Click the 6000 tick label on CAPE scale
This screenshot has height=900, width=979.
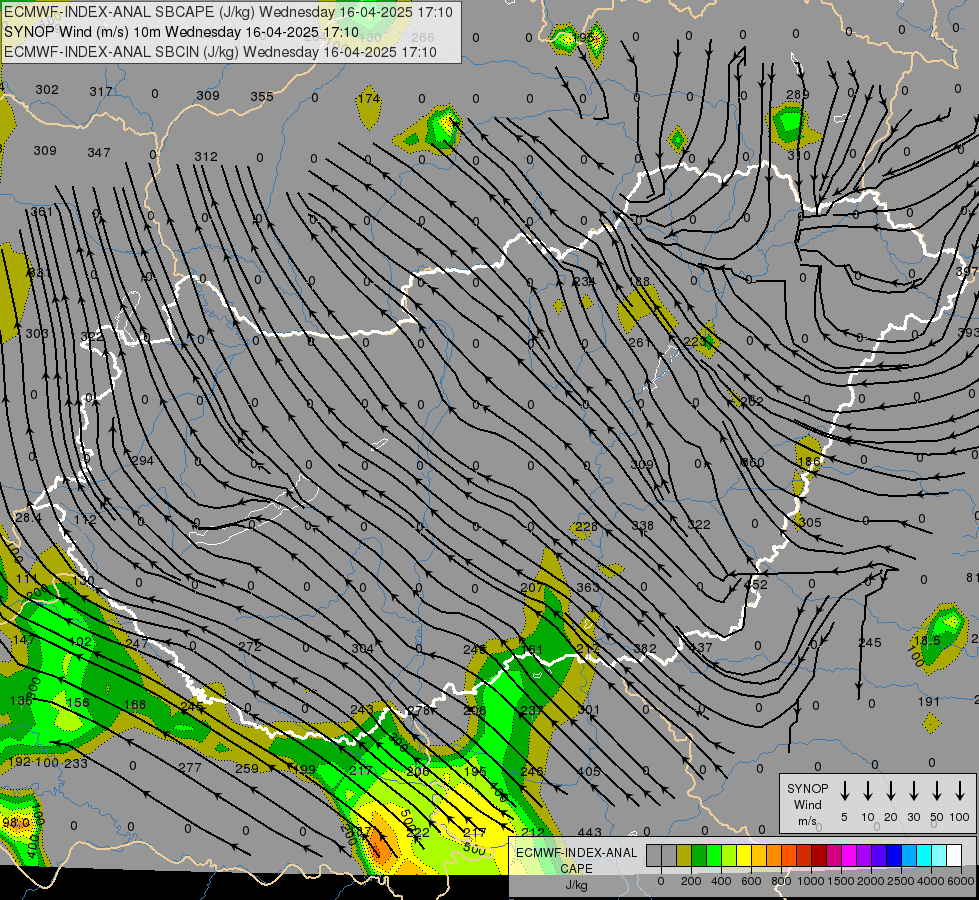tap(962, 881)
